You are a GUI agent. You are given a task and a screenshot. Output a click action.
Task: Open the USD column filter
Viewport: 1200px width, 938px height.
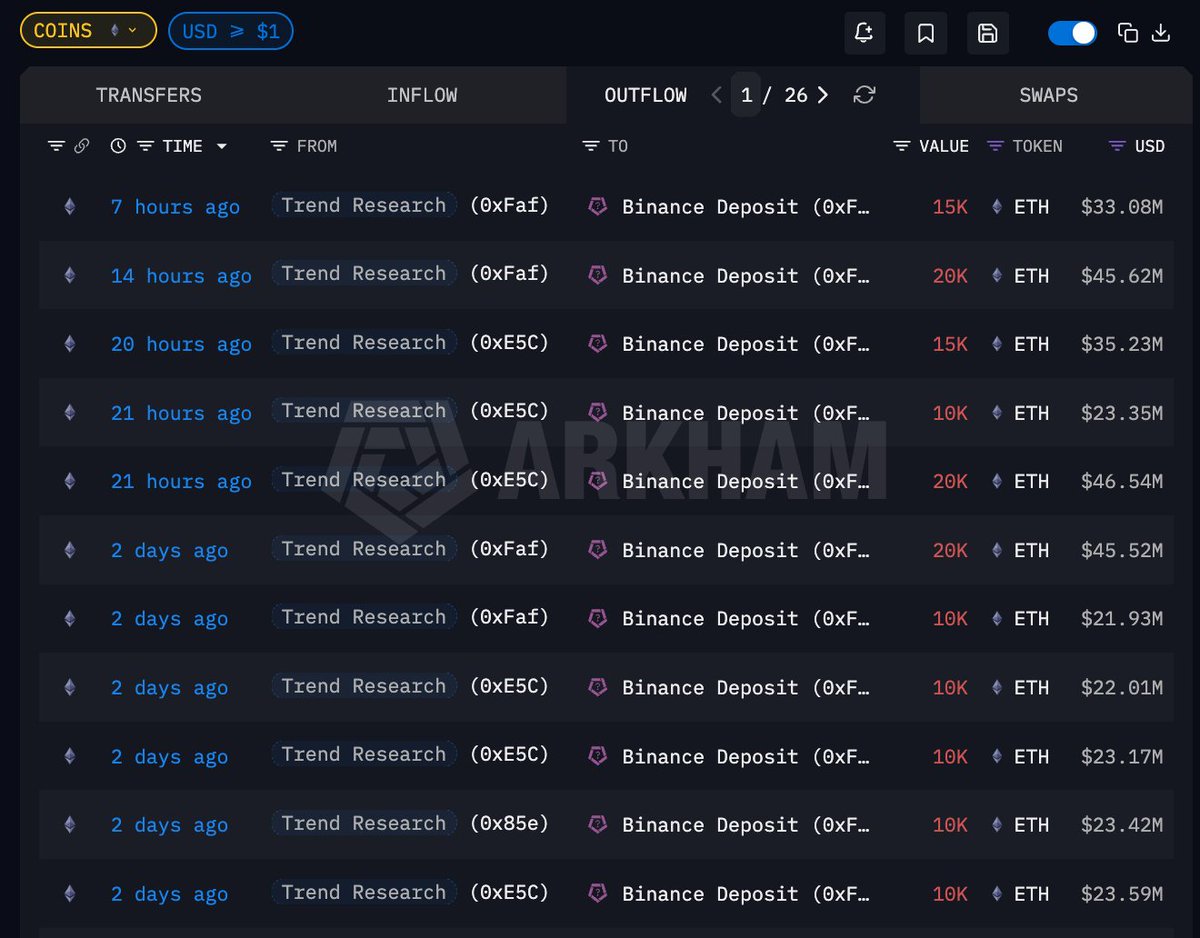point(1117,146)
